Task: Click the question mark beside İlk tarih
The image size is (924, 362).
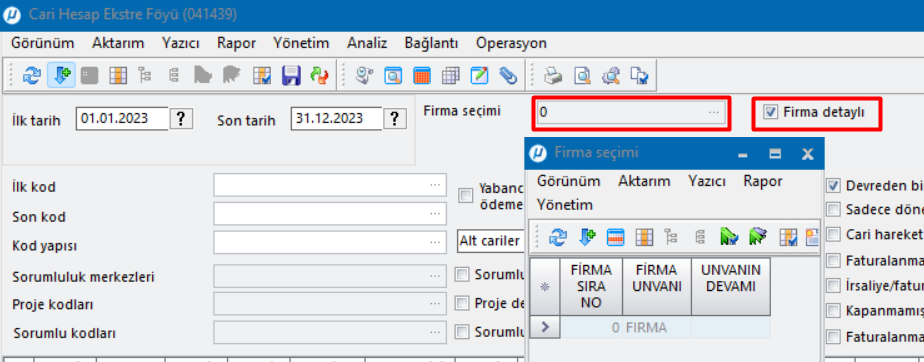Action: [182, 119]
